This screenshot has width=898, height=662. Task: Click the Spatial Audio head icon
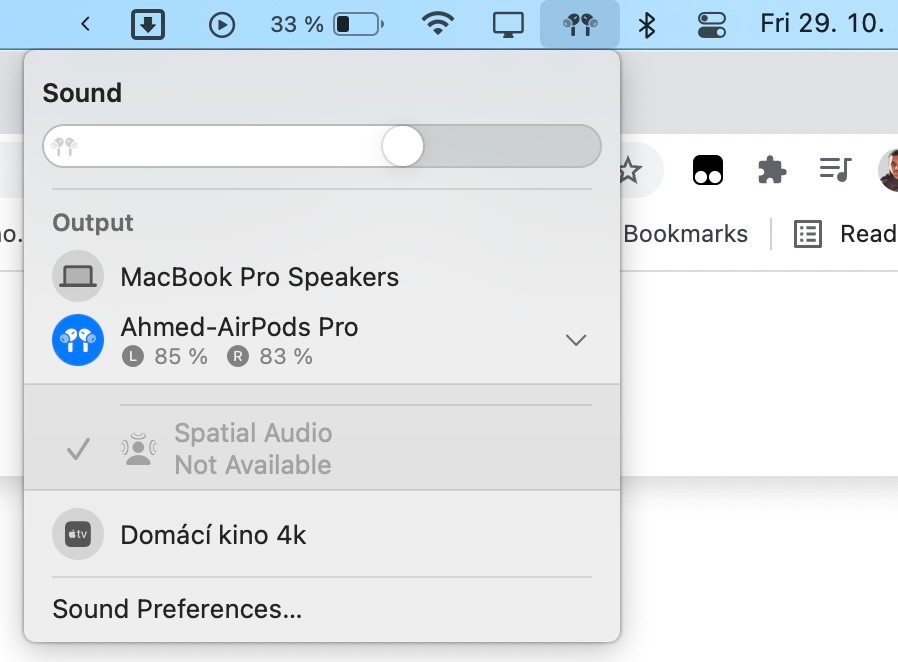(x=139, y=449)
